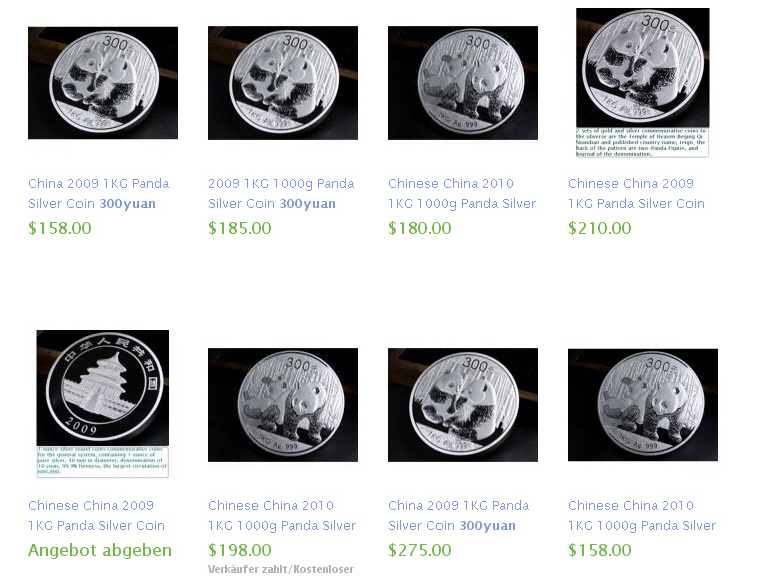764x585 pixels.
Task: Open the coin thumbnail priced $275.00
Action: click(463, 405)
